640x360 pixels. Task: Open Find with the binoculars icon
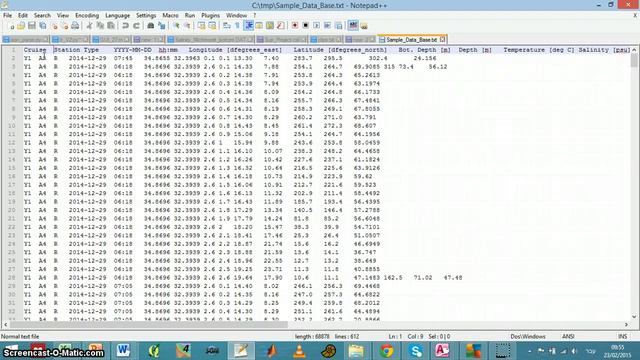(151, 26)
